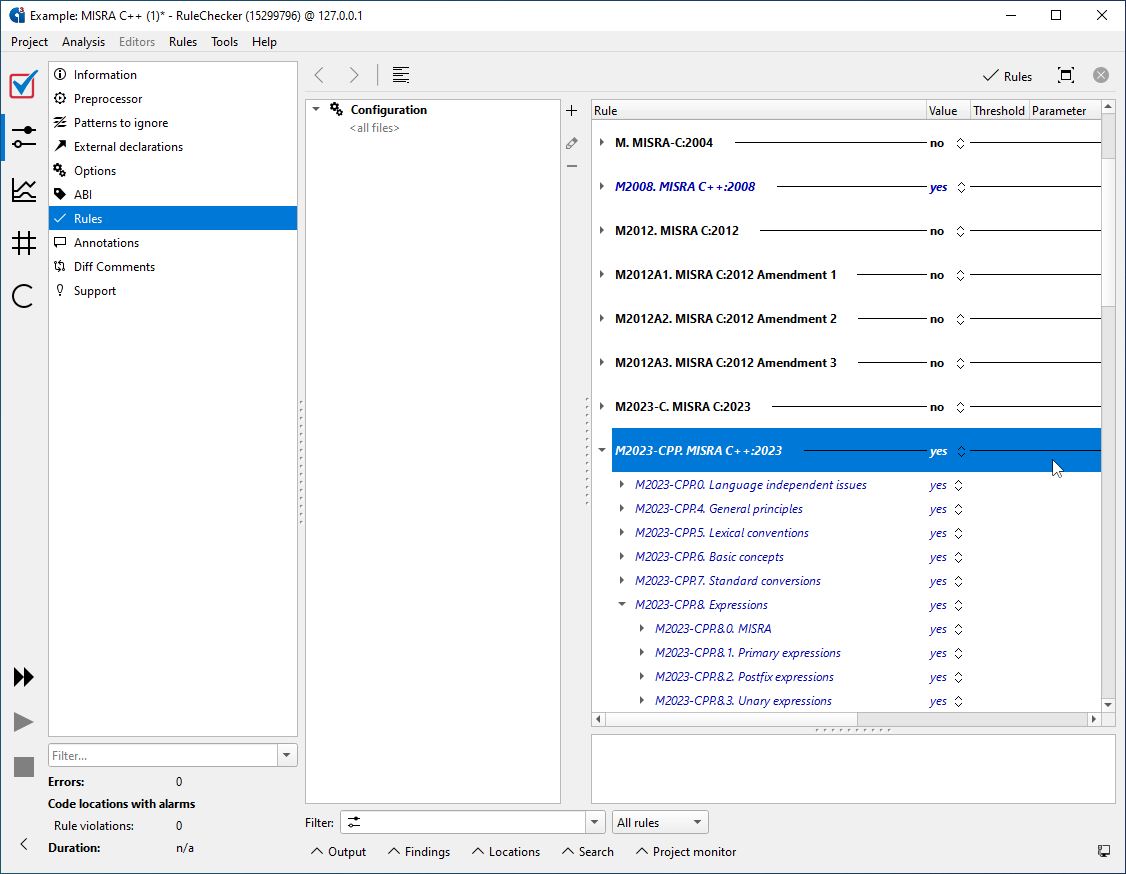Expand M2023-C. MISRA C:2023 group
This screenshot has width=1126, height=874.
tap(602, 406)
